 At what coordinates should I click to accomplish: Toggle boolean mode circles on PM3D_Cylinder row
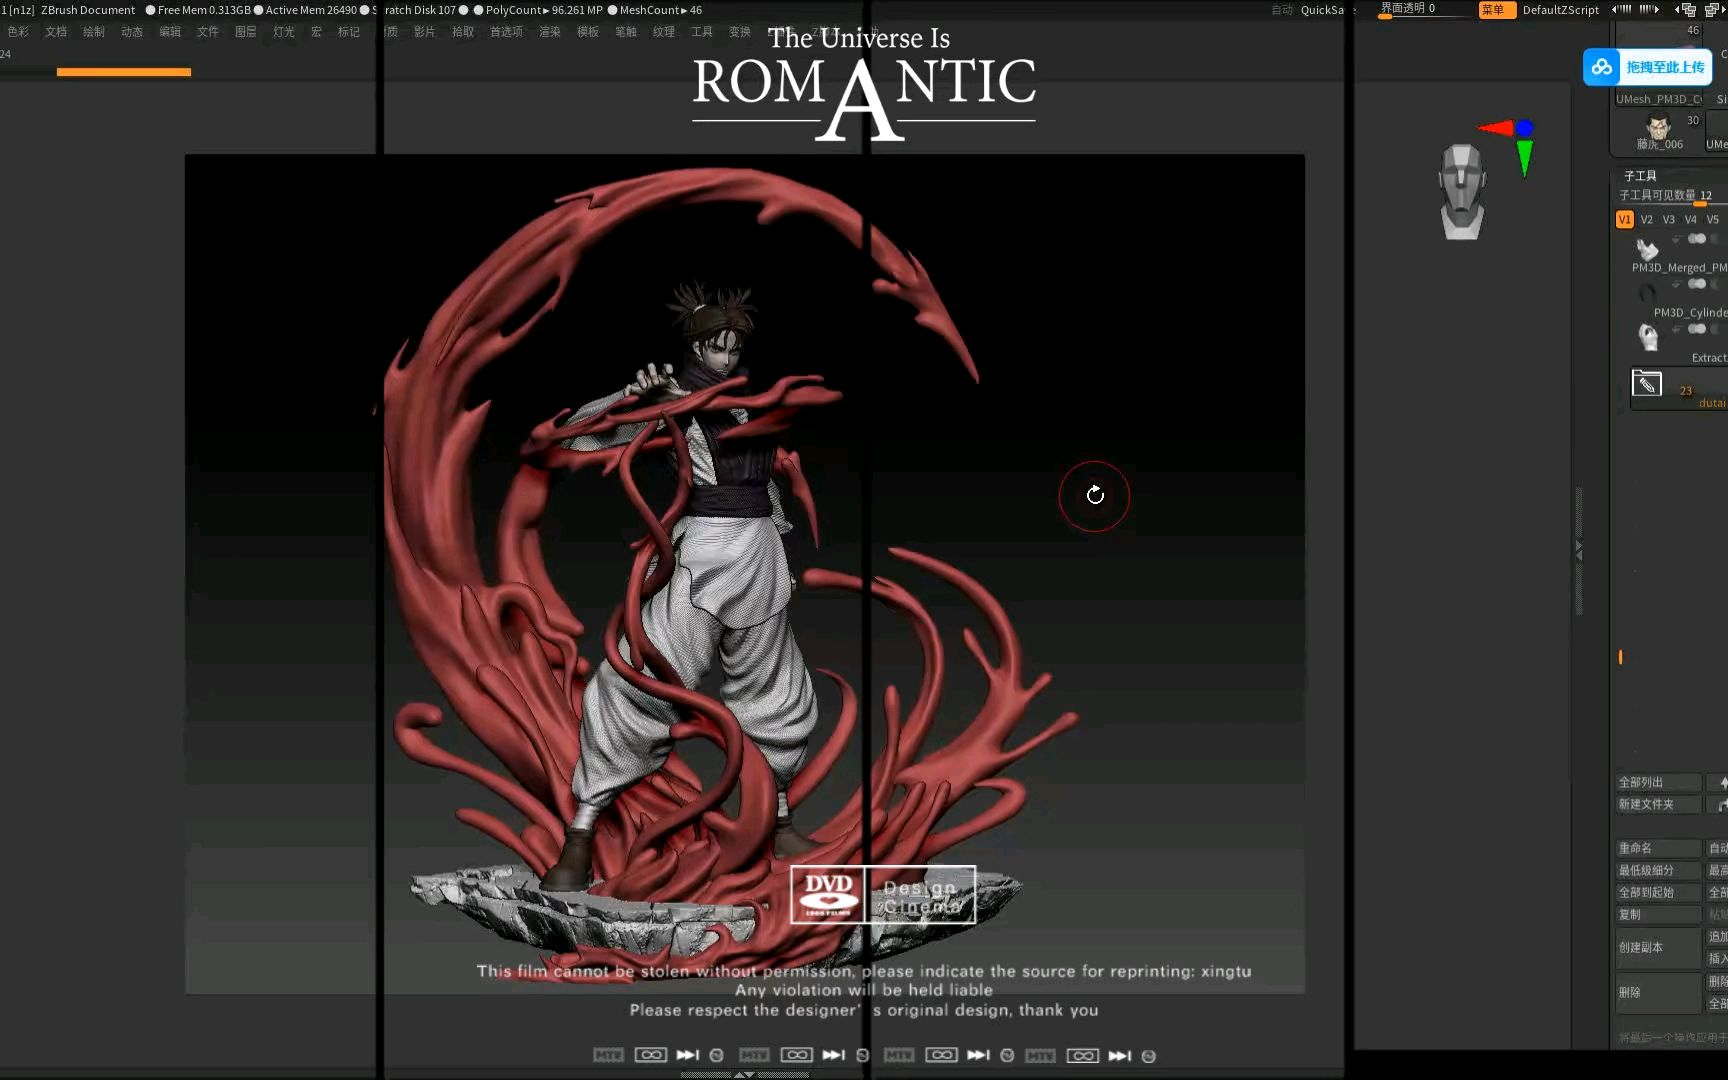tap(1697, 284)
